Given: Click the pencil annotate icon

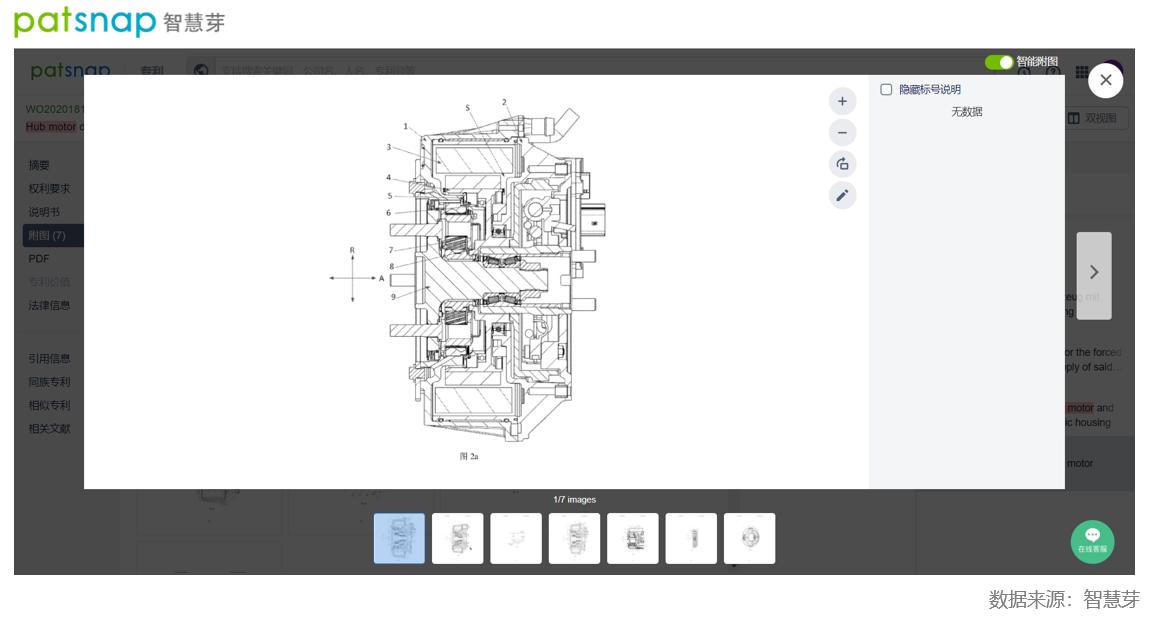Looking at the screenshot, I should coord(842,196).
